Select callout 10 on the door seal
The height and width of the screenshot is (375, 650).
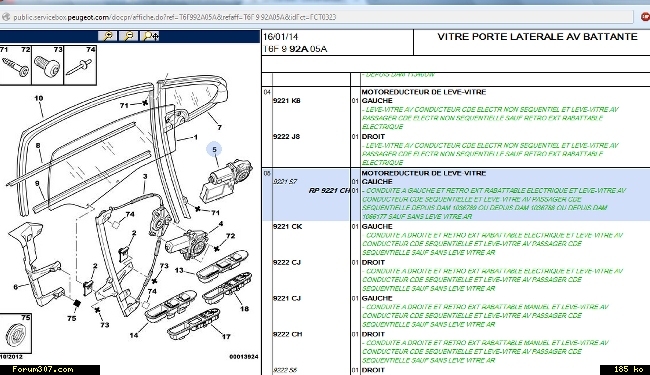tap(39, 98)
